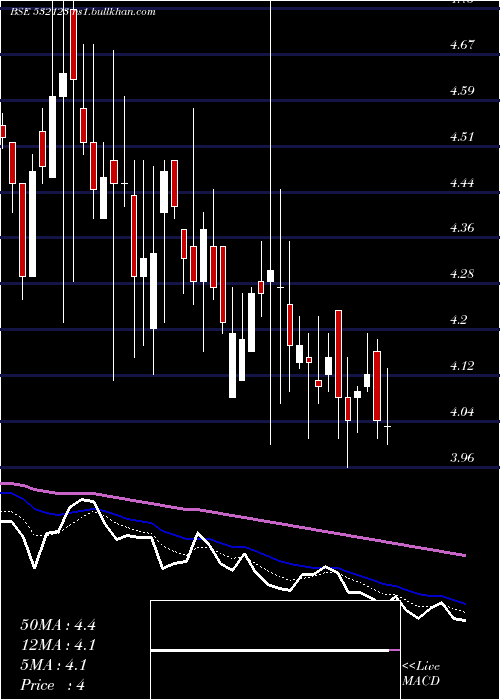Viewport: 500px width, 700px height.
Task: Click the '12MA : 4.1' legend entry
Action: (x=58, y=645)
